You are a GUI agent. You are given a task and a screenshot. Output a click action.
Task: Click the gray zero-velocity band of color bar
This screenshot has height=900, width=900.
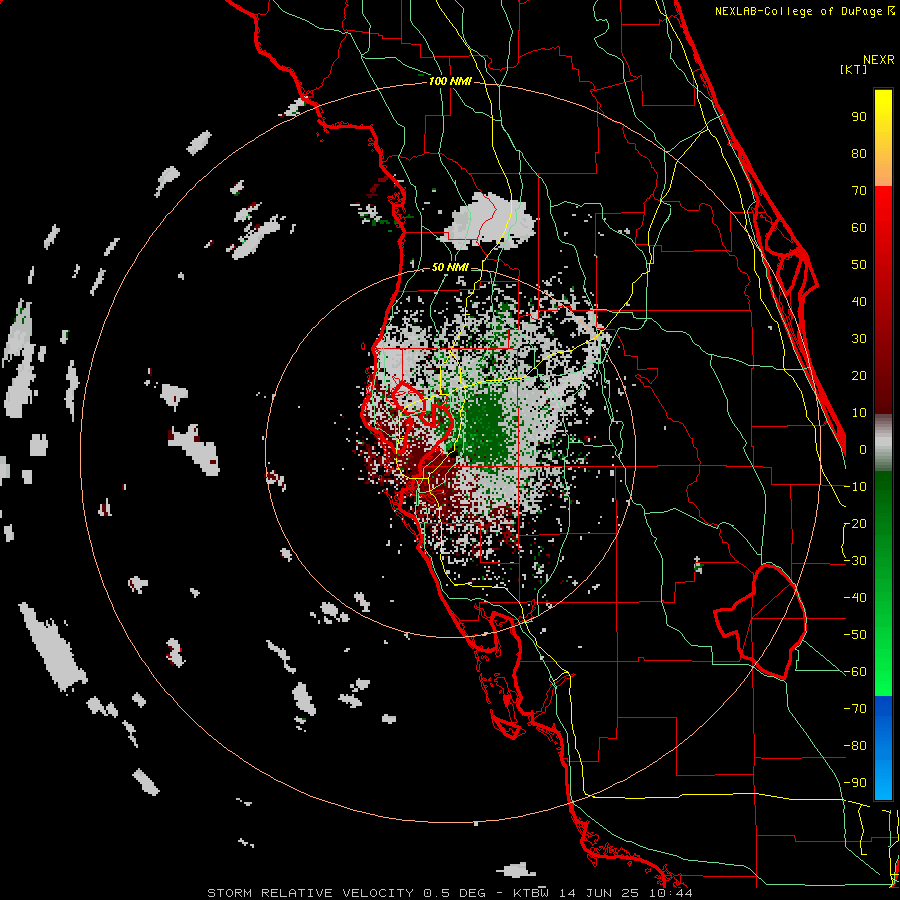(883, 443)
